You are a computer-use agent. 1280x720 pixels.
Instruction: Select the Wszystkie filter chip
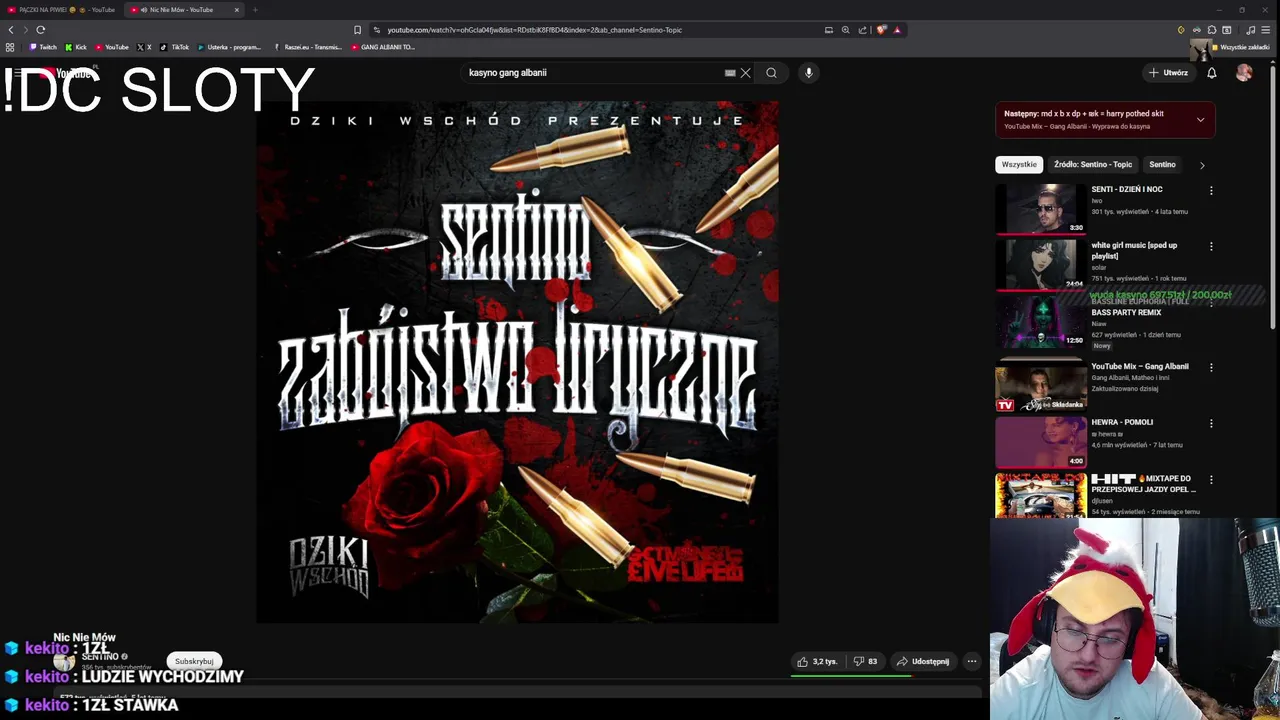pyautogui.click(x=1019, y=164)
